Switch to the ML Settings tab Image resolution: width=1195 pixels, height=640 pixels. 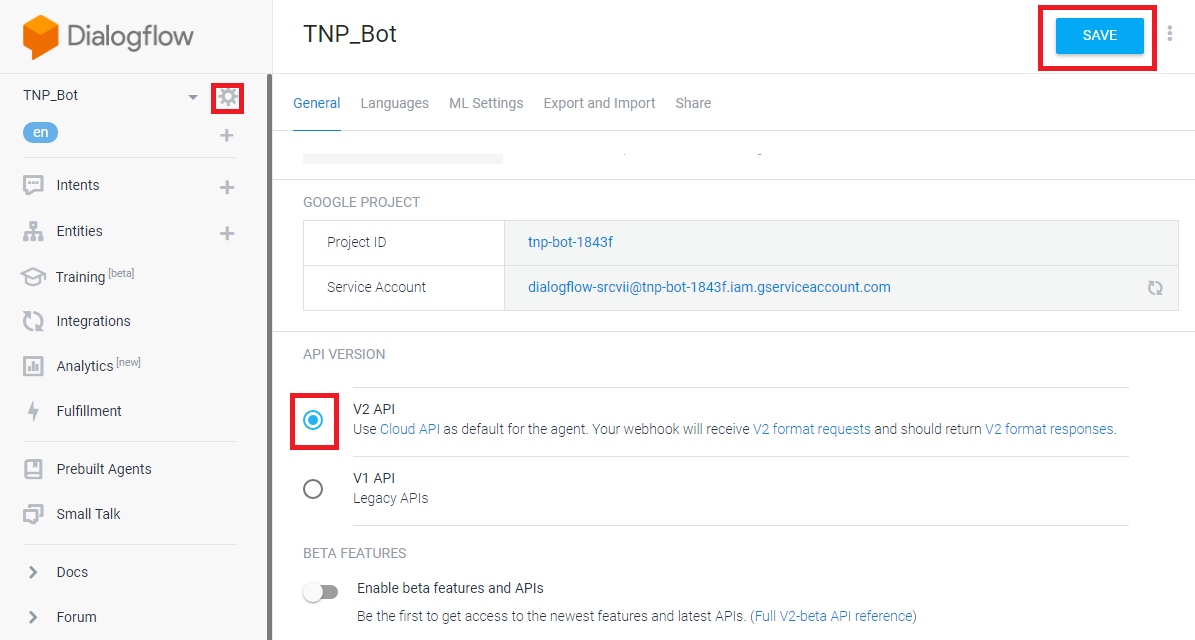(486, 103)
